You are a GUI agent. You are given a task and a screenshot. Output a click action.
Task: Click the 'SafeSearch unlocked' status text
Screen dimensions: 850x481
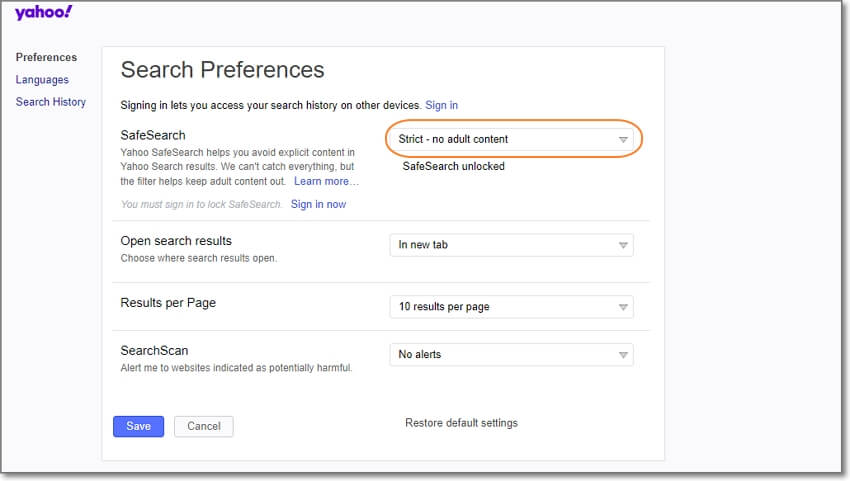click(x=453, y=167)
